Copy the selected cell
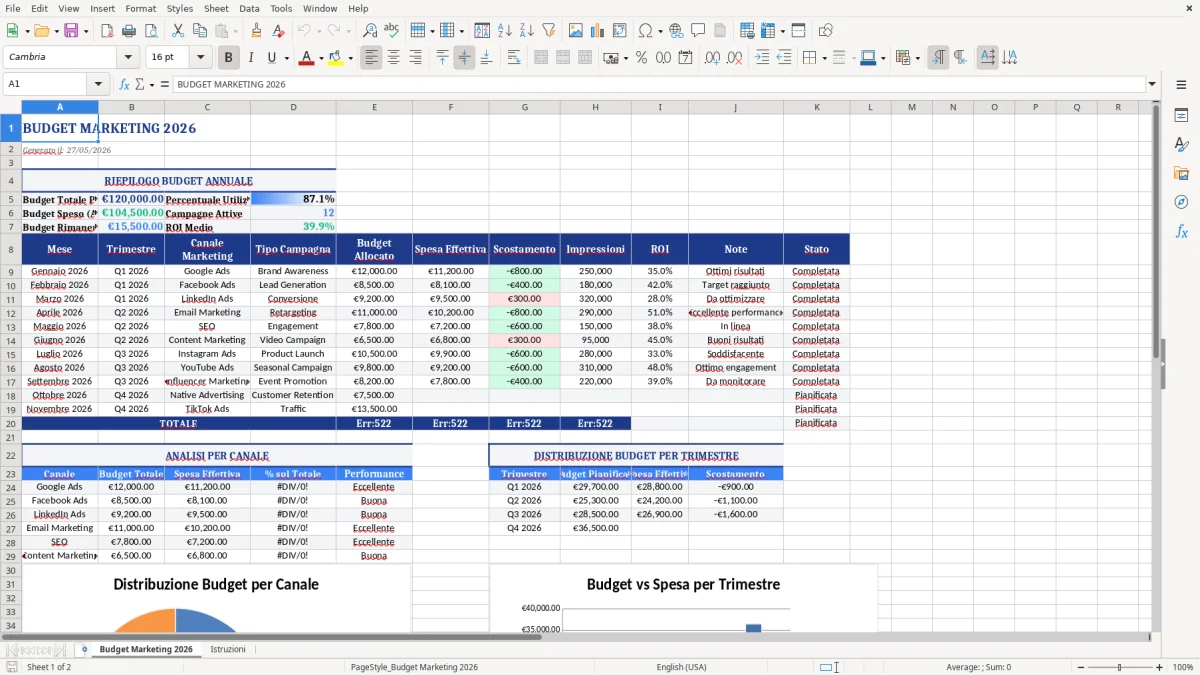Screen dimensions: 1200x675 (200, 31)
